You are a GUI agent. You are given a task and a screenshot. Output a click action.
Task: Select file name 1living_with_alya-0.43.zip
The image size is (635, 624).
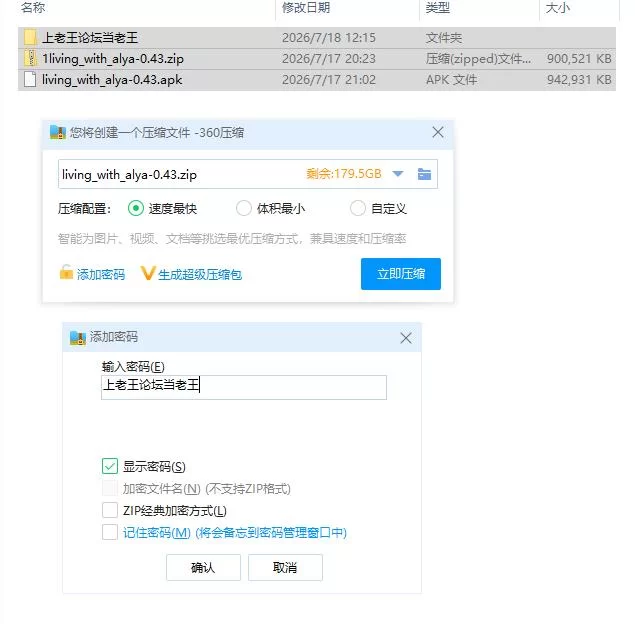pyautogui.click(x=113, y=59)
